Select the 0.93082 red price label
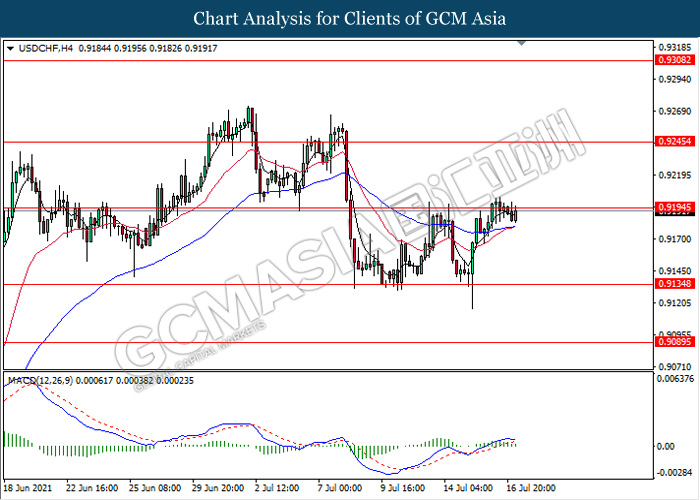 675,60
